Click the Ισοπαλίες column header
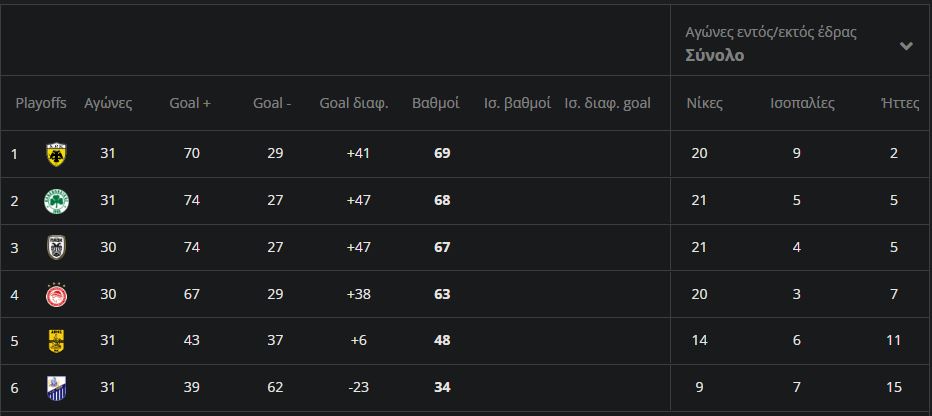The height and width of the screenshot is (416, 932). pos(802,103)
